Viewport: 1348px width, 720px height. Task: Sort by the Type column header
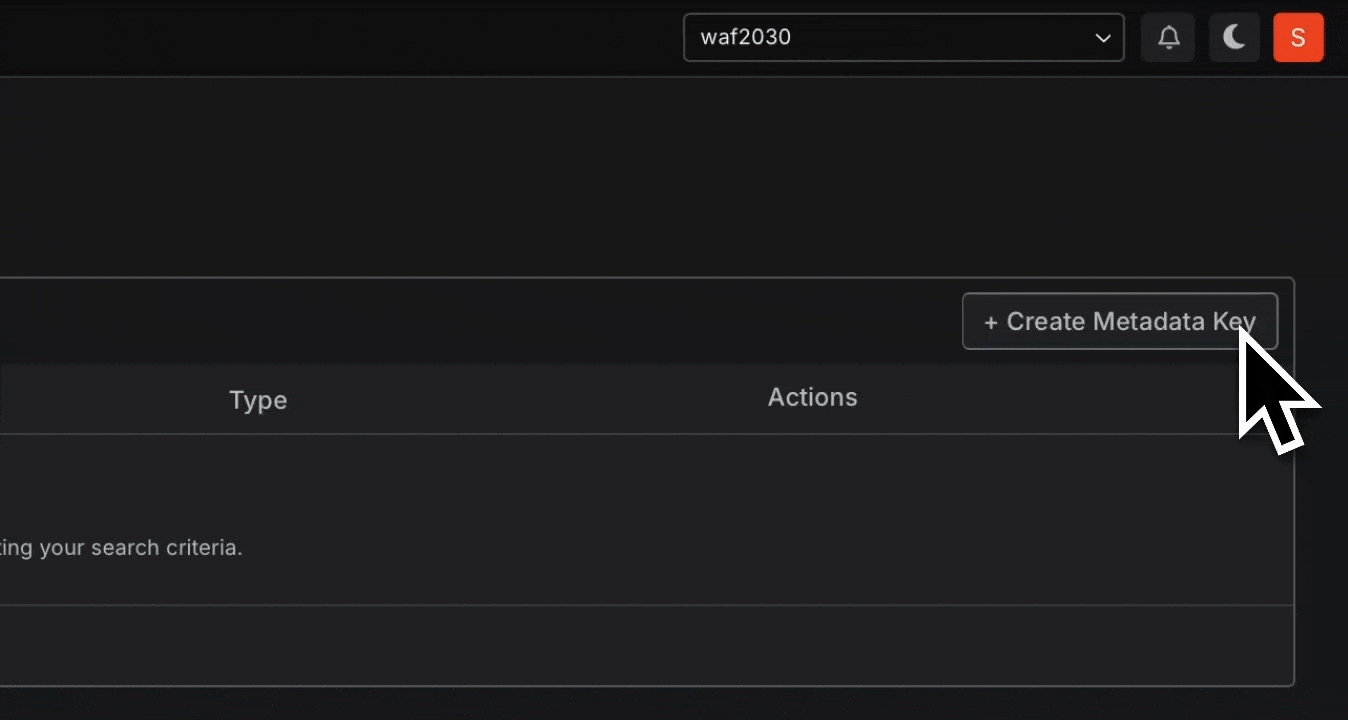258,400
